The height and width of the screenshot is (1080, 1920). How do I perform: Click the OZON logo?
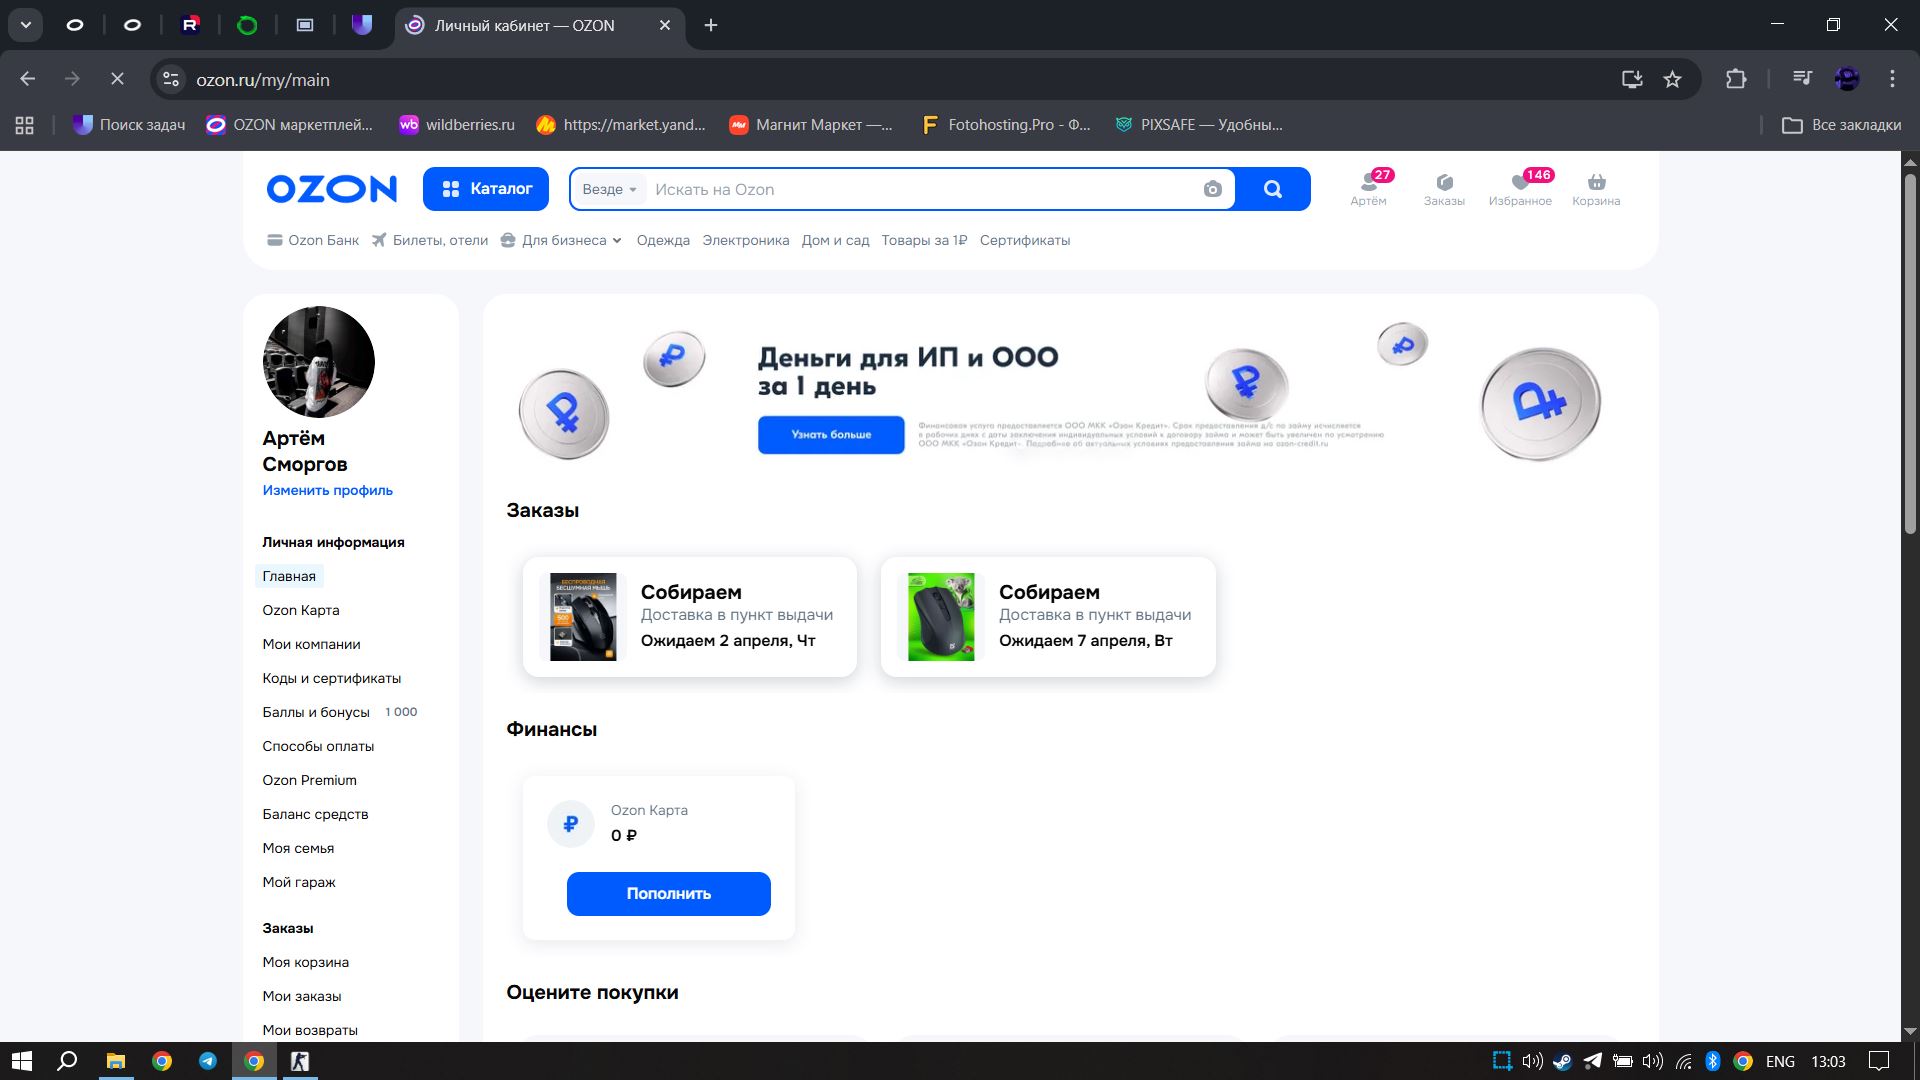pyautogui.click(x=331, y=189)
